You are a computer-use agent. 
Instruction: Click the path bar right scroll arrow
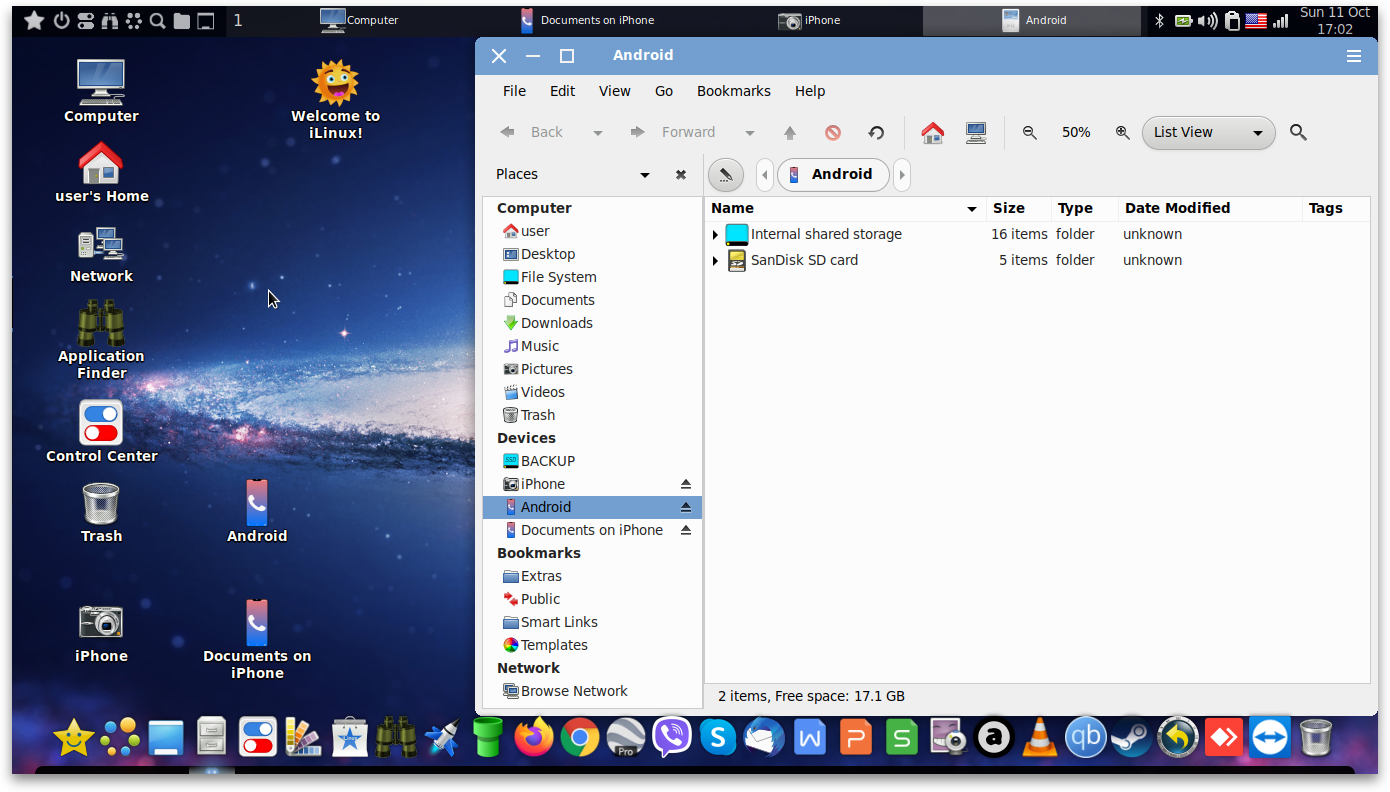click(x=902, y=174)
